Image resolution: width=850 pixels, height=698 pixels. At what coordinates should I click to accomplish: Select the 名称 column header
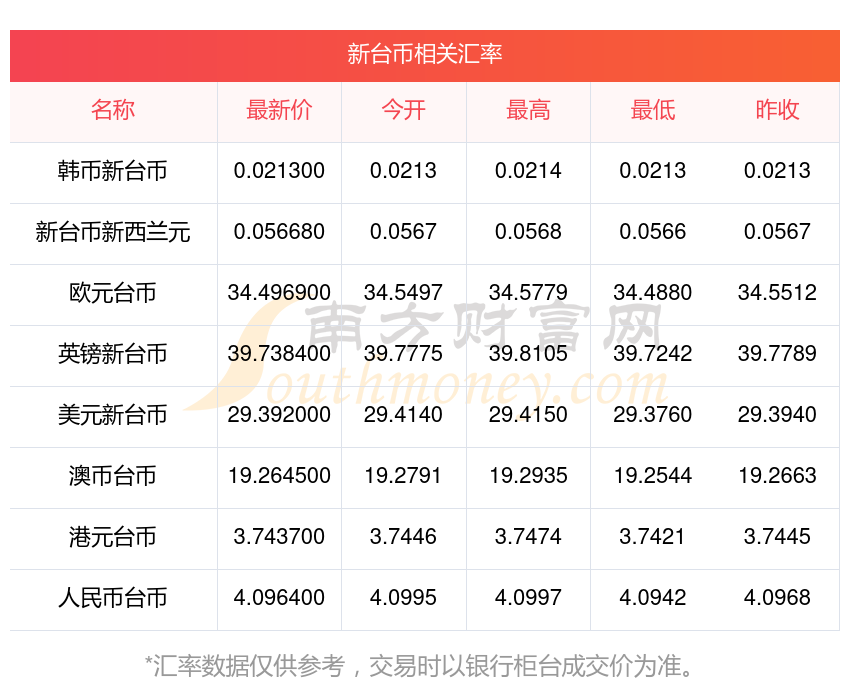click(113, 110)
